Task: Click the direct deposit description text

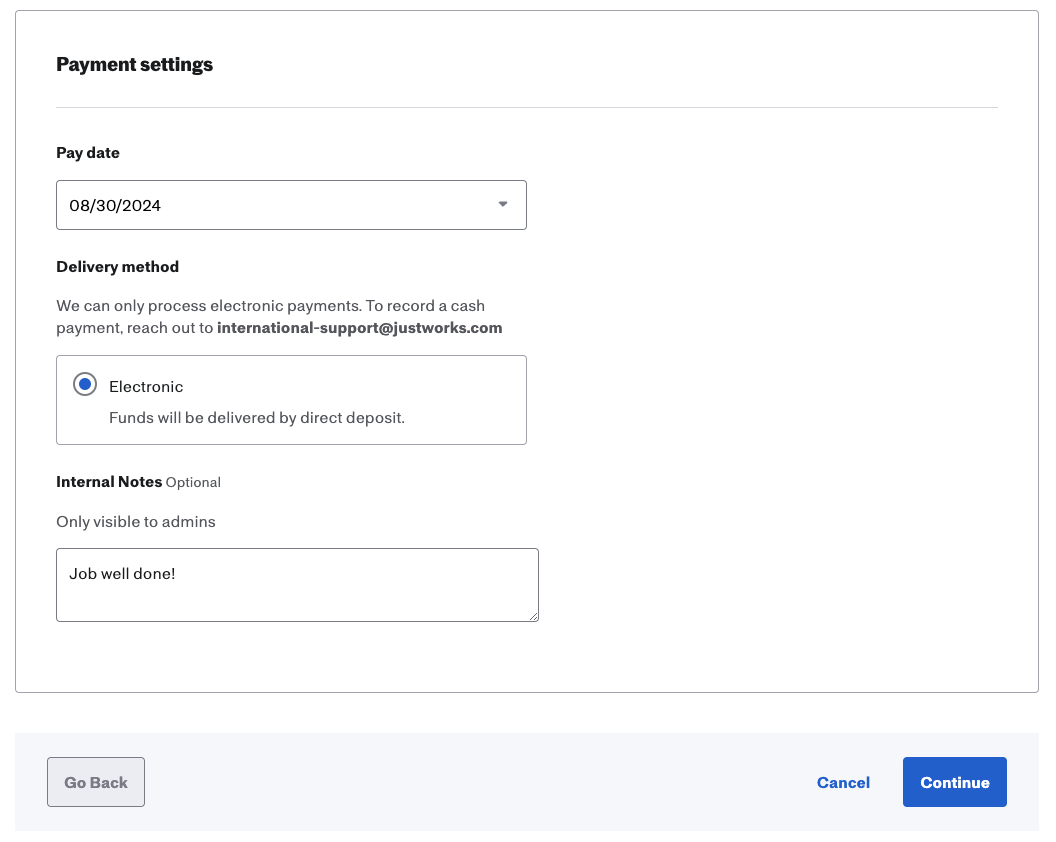Action: pos(256,418)
